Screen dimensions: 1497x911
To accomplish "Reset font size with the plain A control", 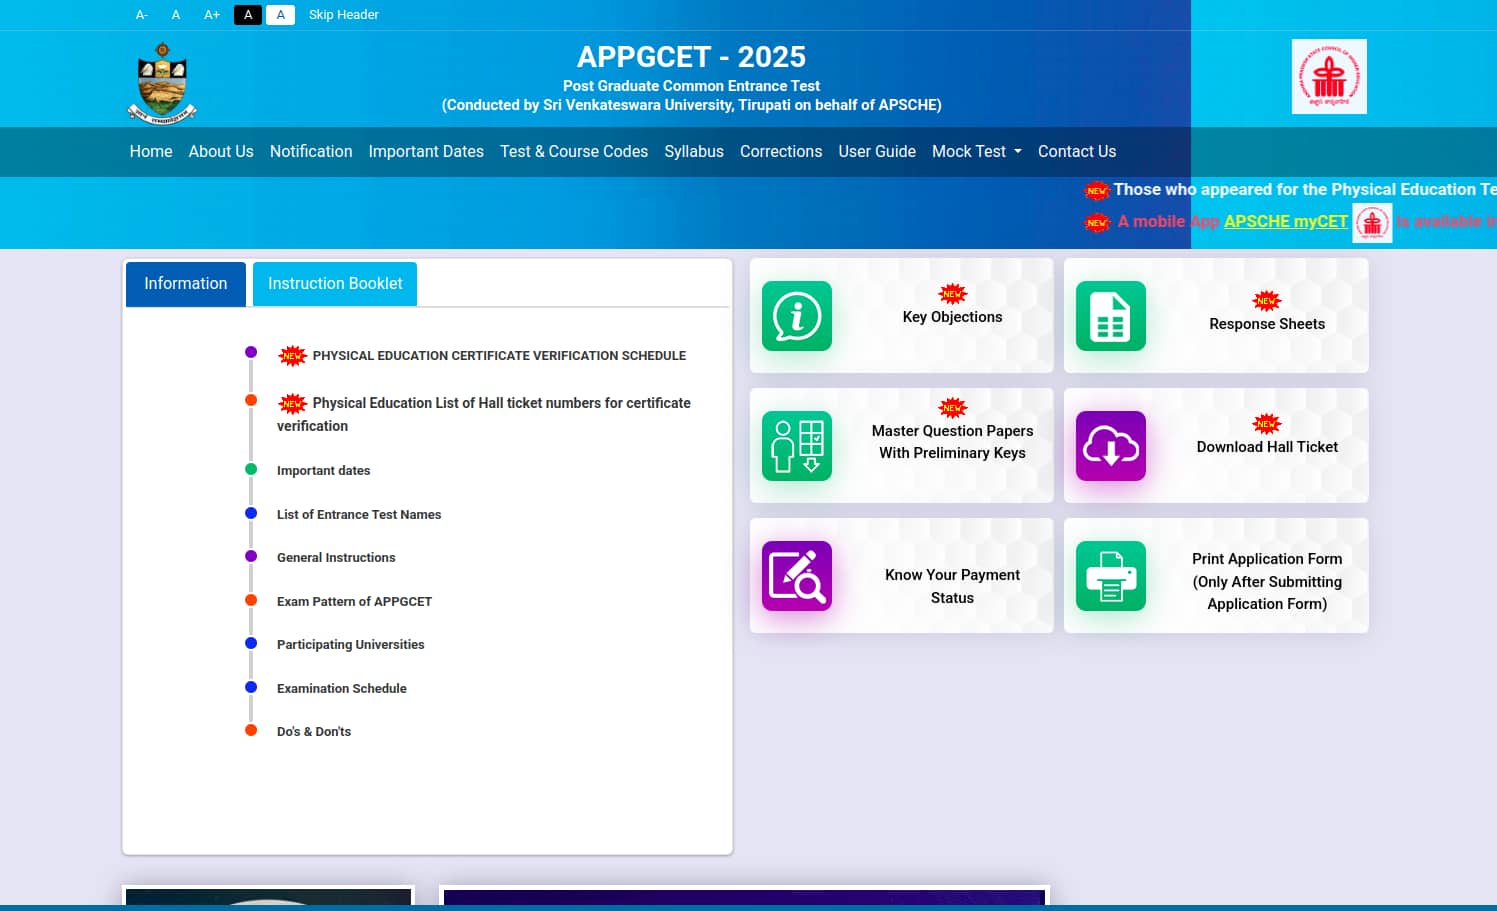I will click(176, 15).
